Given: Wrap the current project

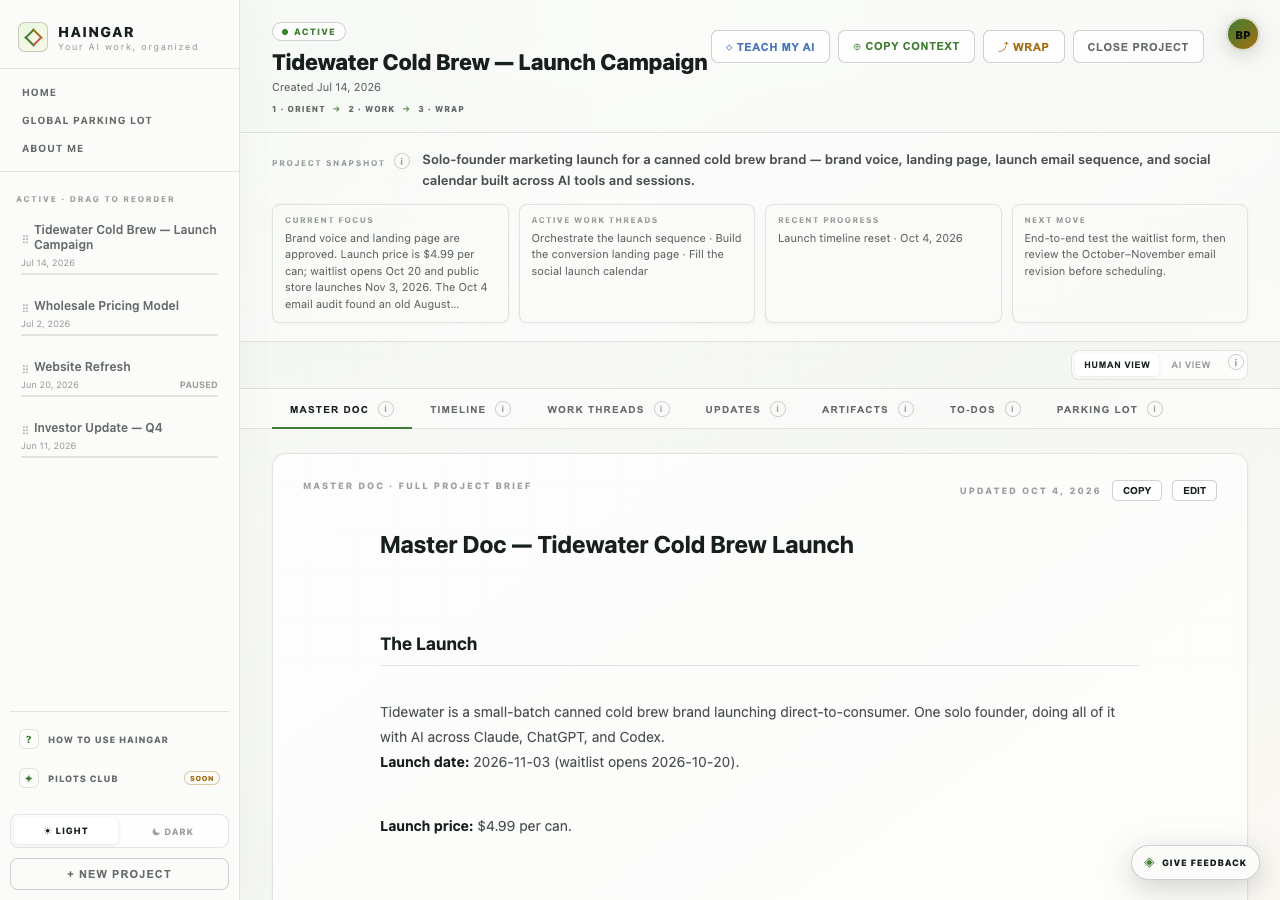Looking at the screenshot, I should click(x=1024, y=47).
